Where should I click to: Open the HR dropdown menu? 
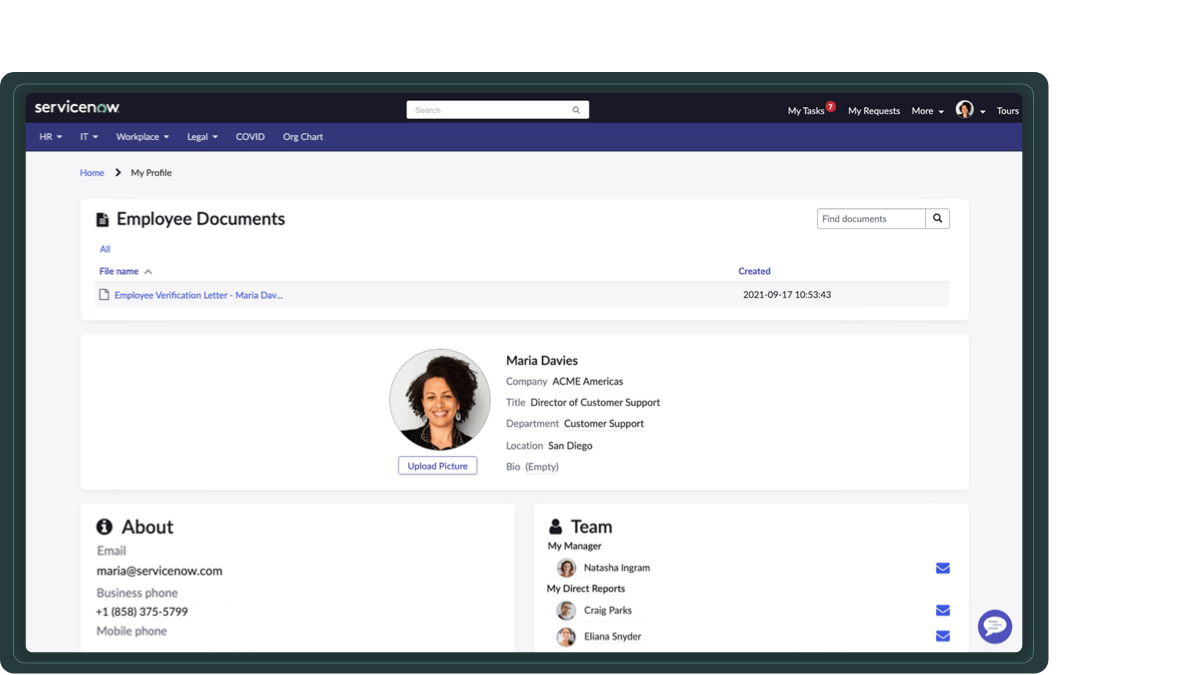49,136
